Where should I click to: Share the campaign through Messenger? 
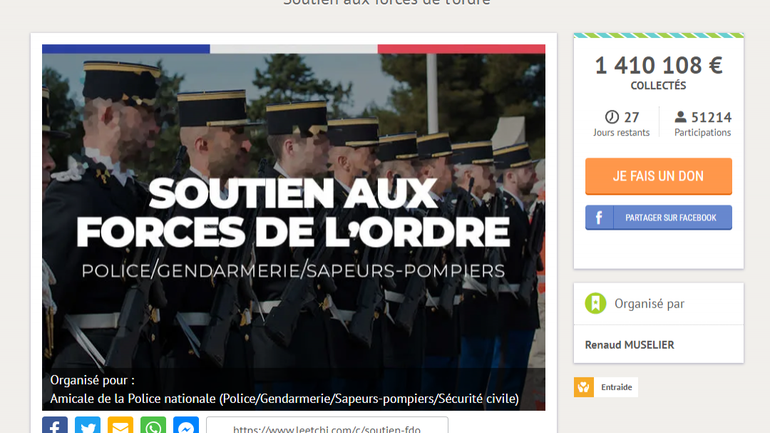coord(186,426)
